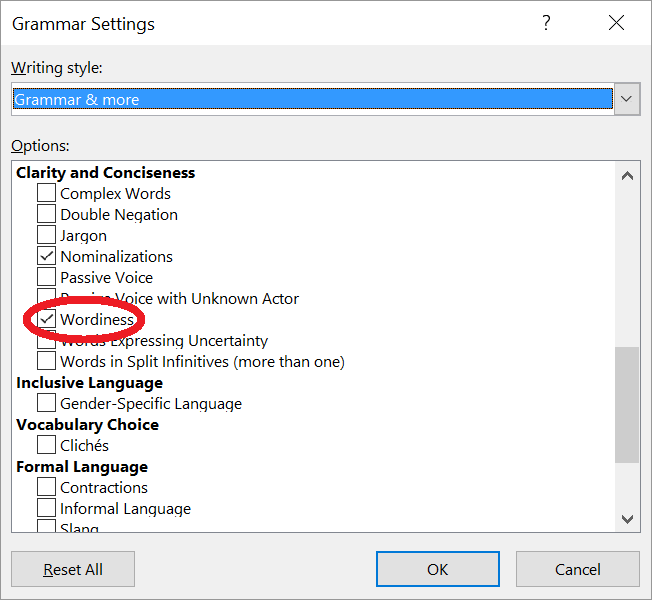Enable the Clichés checkbox
The height and width of the screenshot is (600, 652).
pyautogui.click(x=46, y=444)
